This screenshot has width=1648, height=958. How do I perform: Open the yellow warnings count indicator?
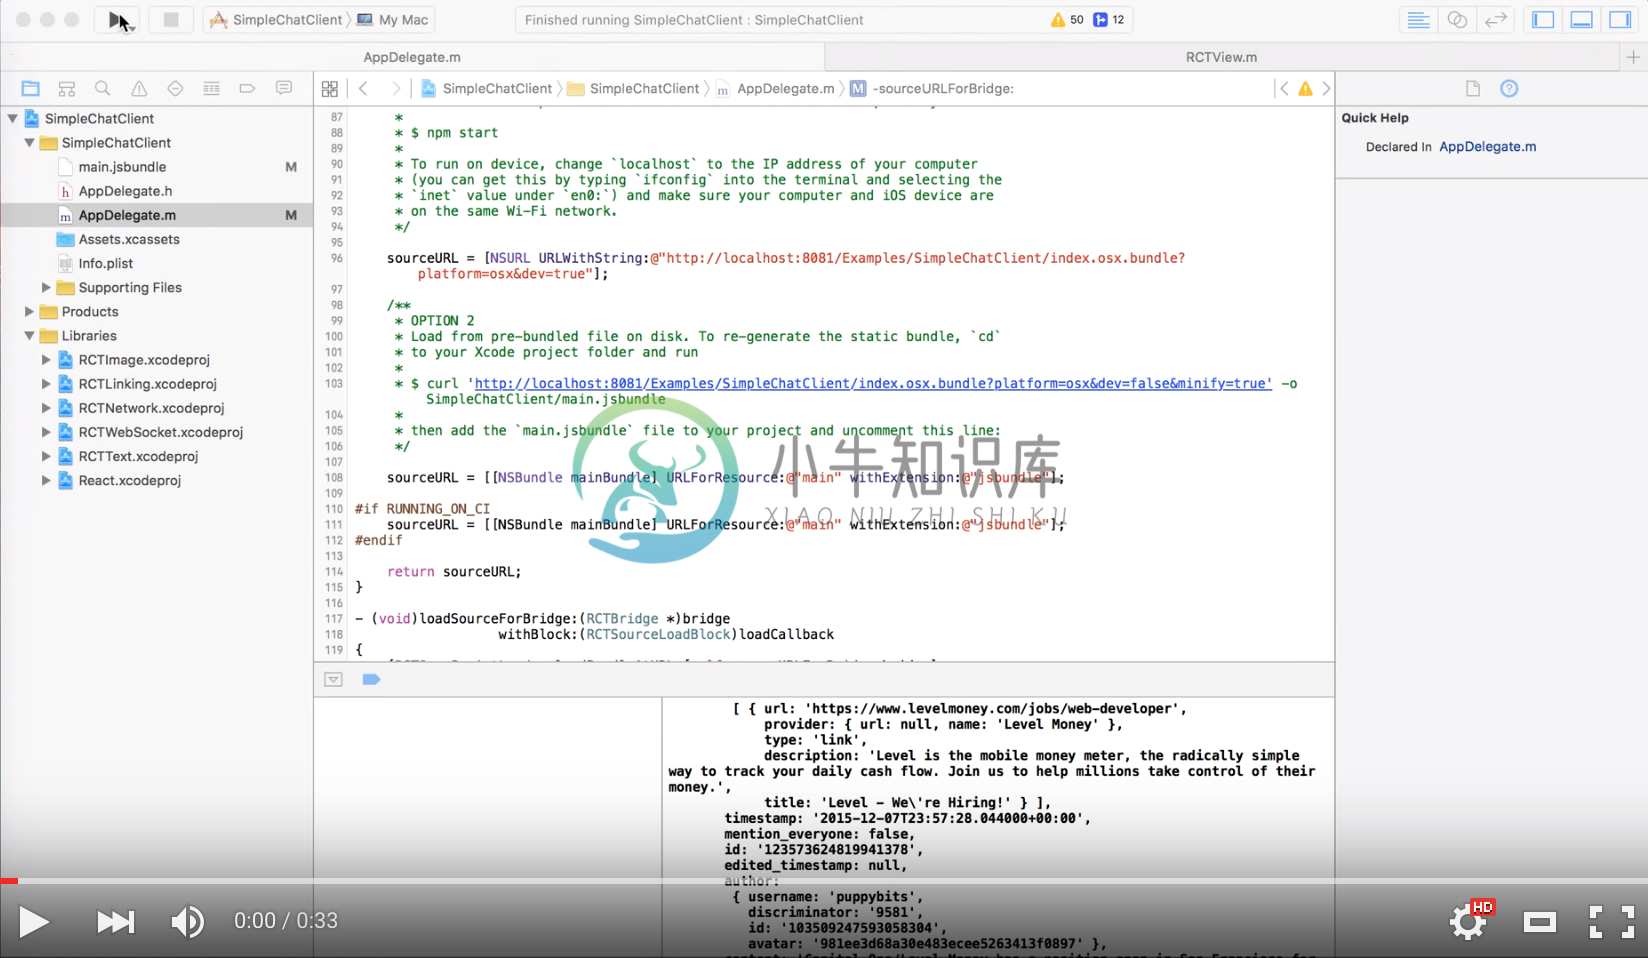pyautogui.click(x=1067, y=20)
